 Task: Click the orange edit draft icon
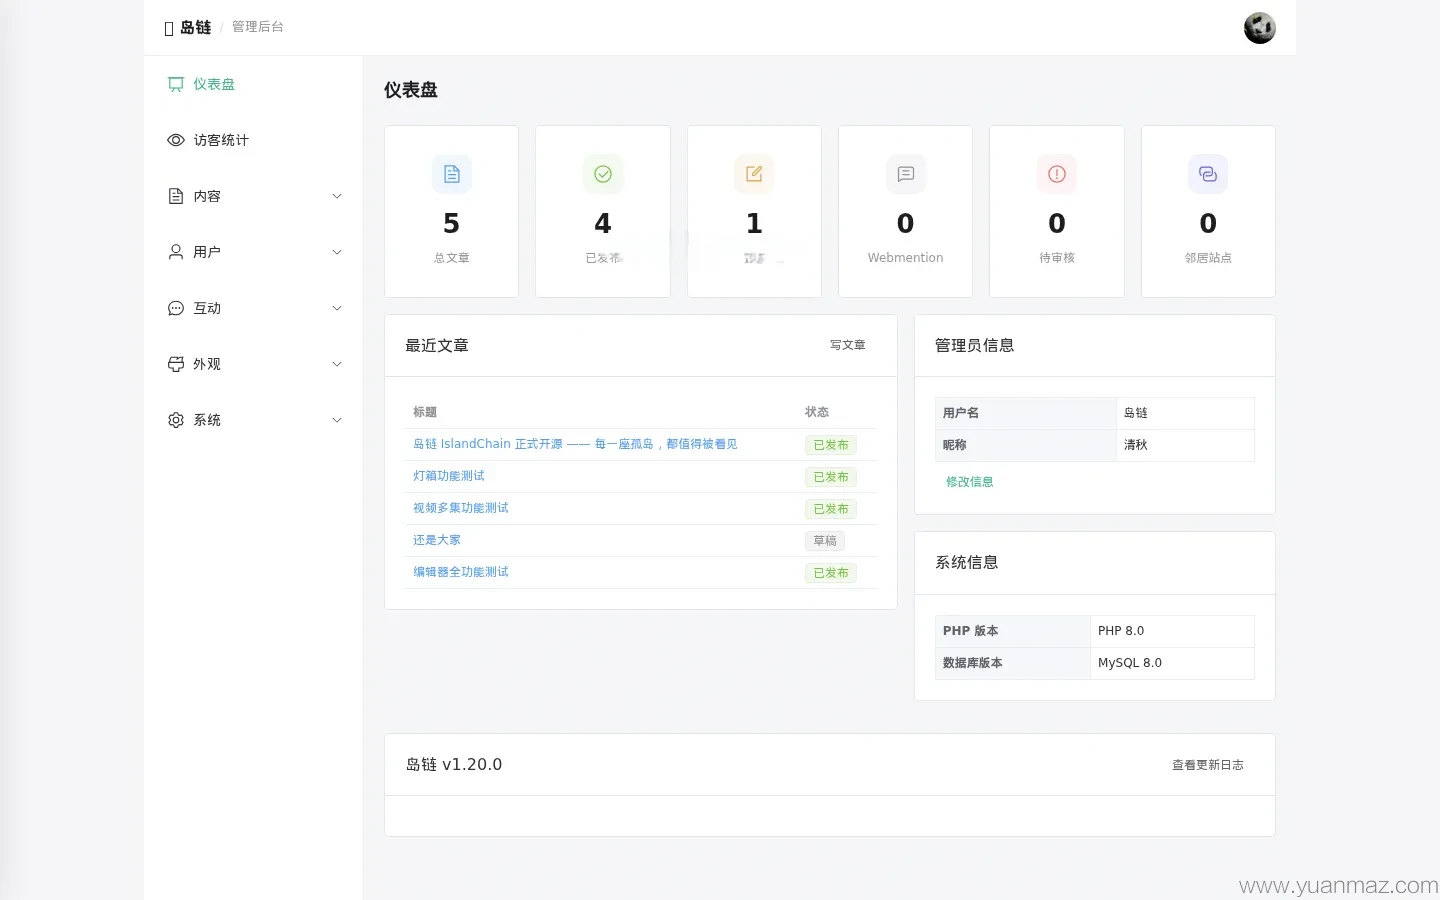click(x=754, y=174)
